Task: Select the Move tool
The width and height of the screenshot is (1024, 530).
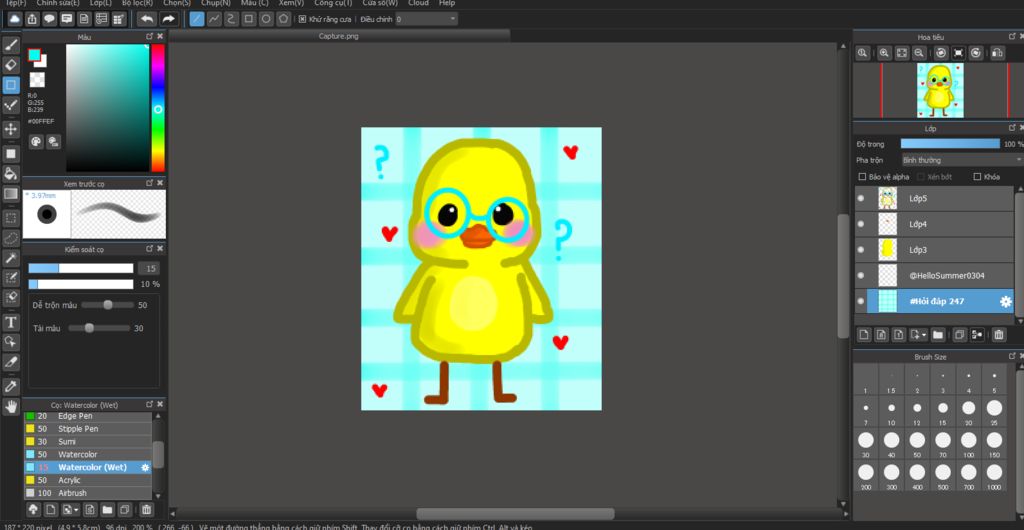Action: [11, 129]
